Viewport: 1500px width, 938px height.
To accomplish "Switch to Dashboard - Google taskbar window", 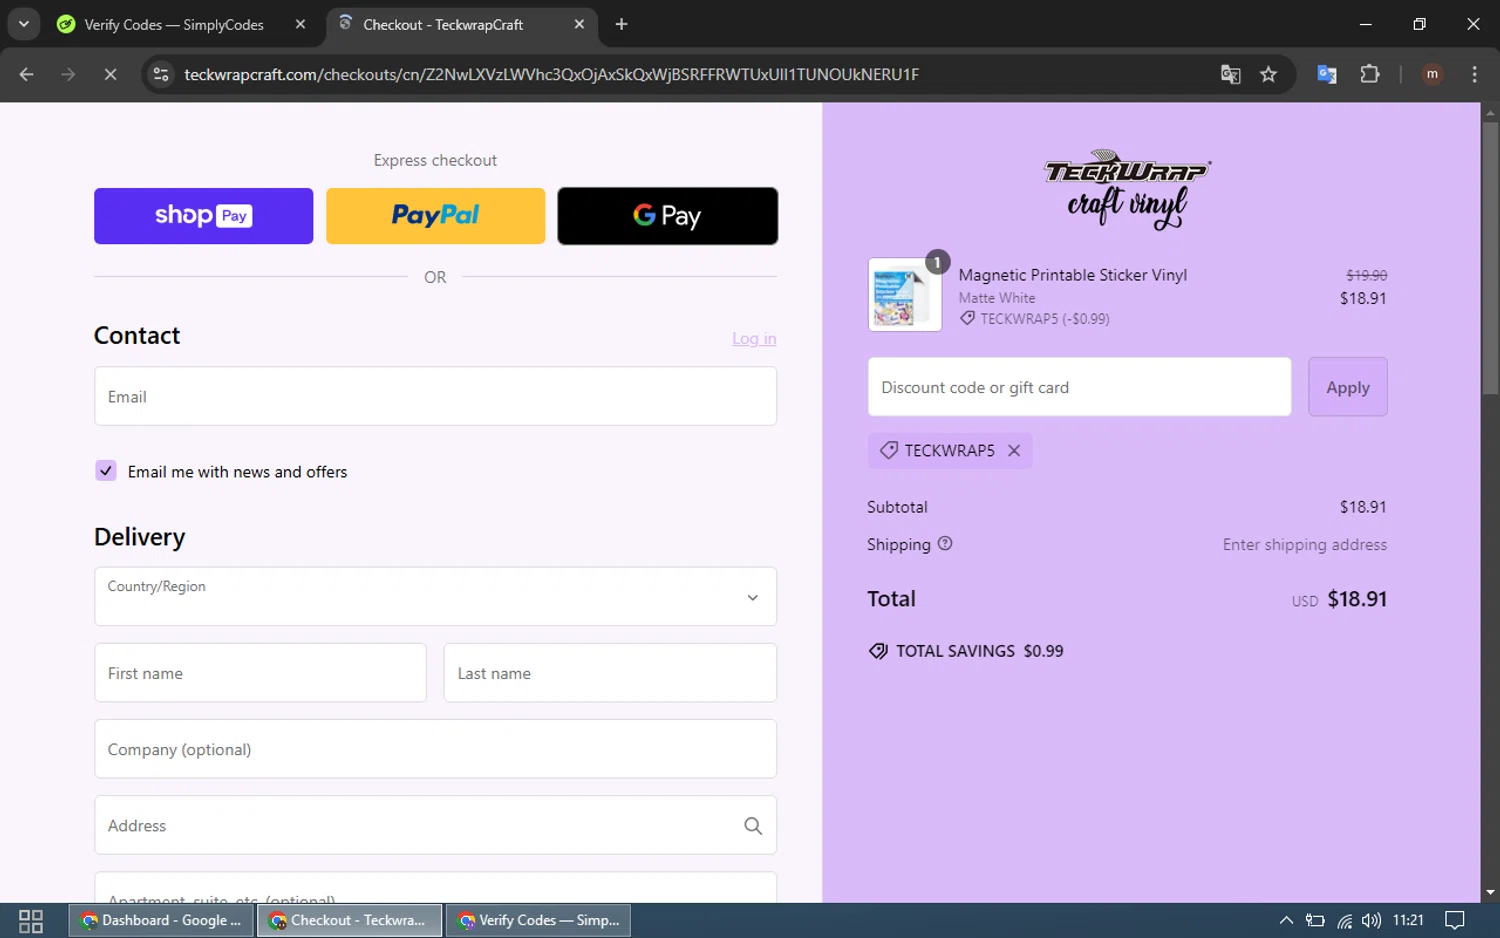I will click(x=162, y=920).
